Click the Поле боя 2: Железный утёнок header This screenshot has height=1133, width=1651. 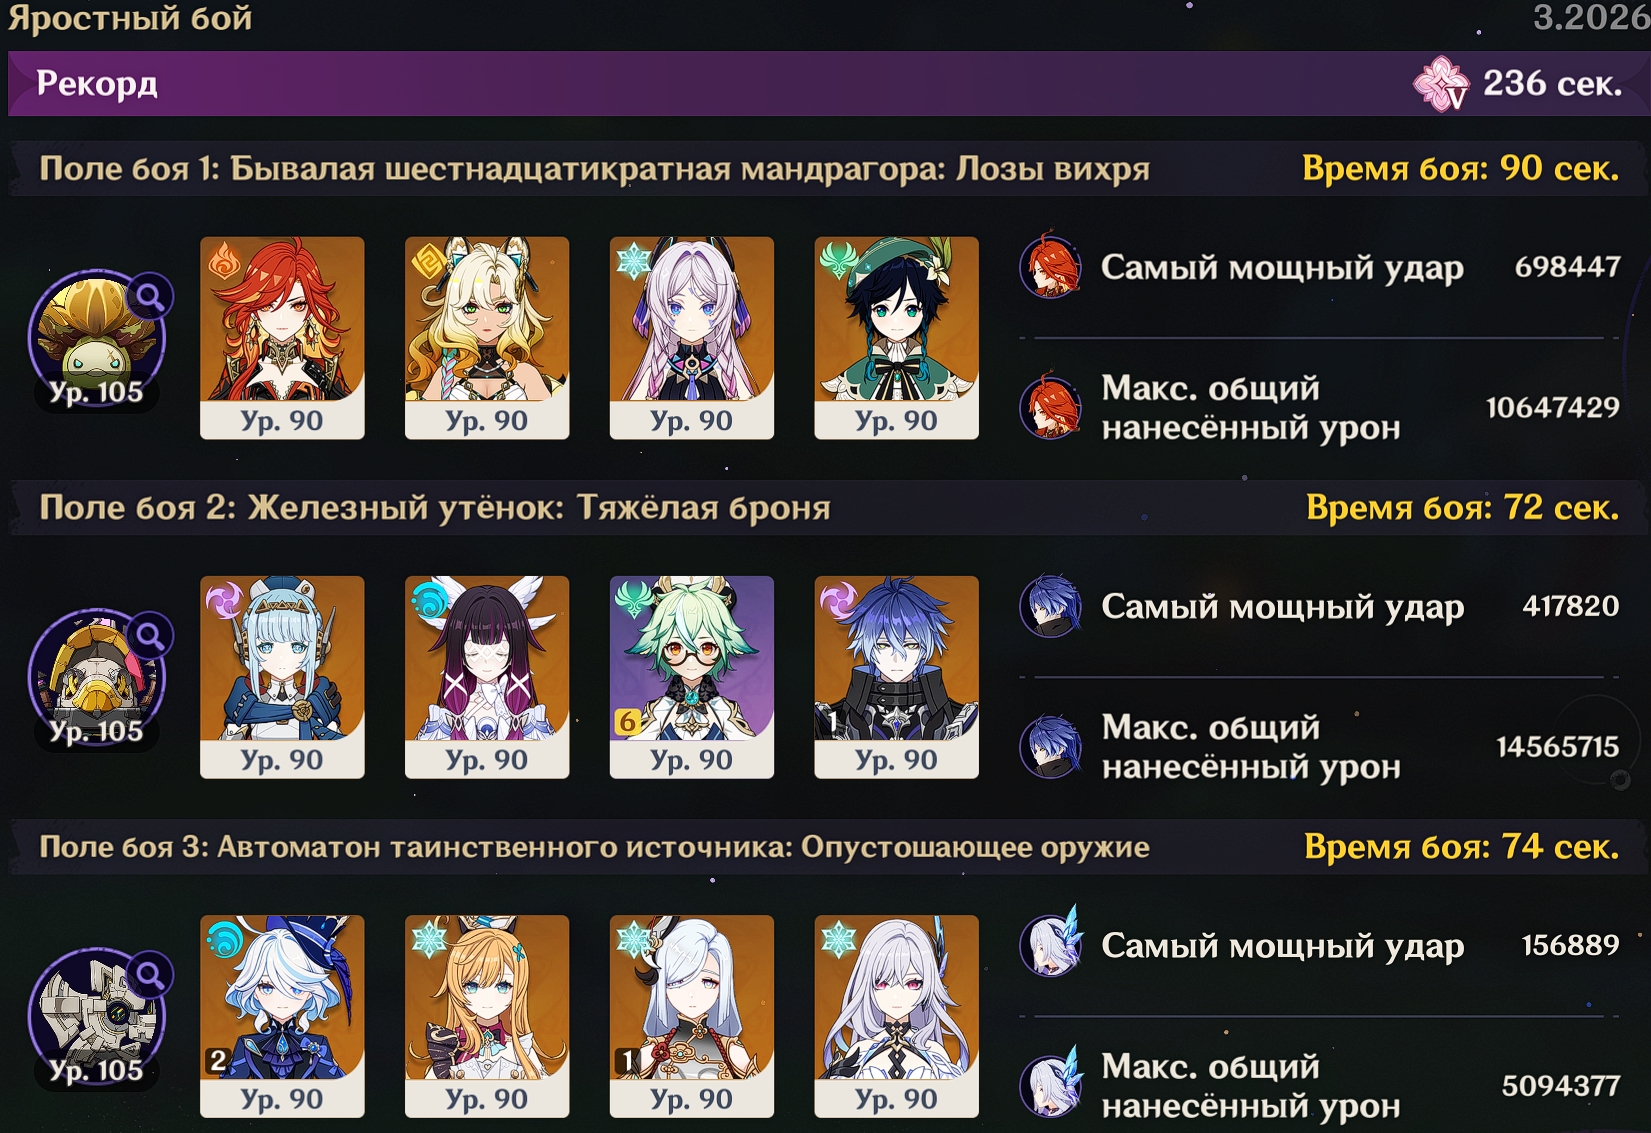[435, 508]
